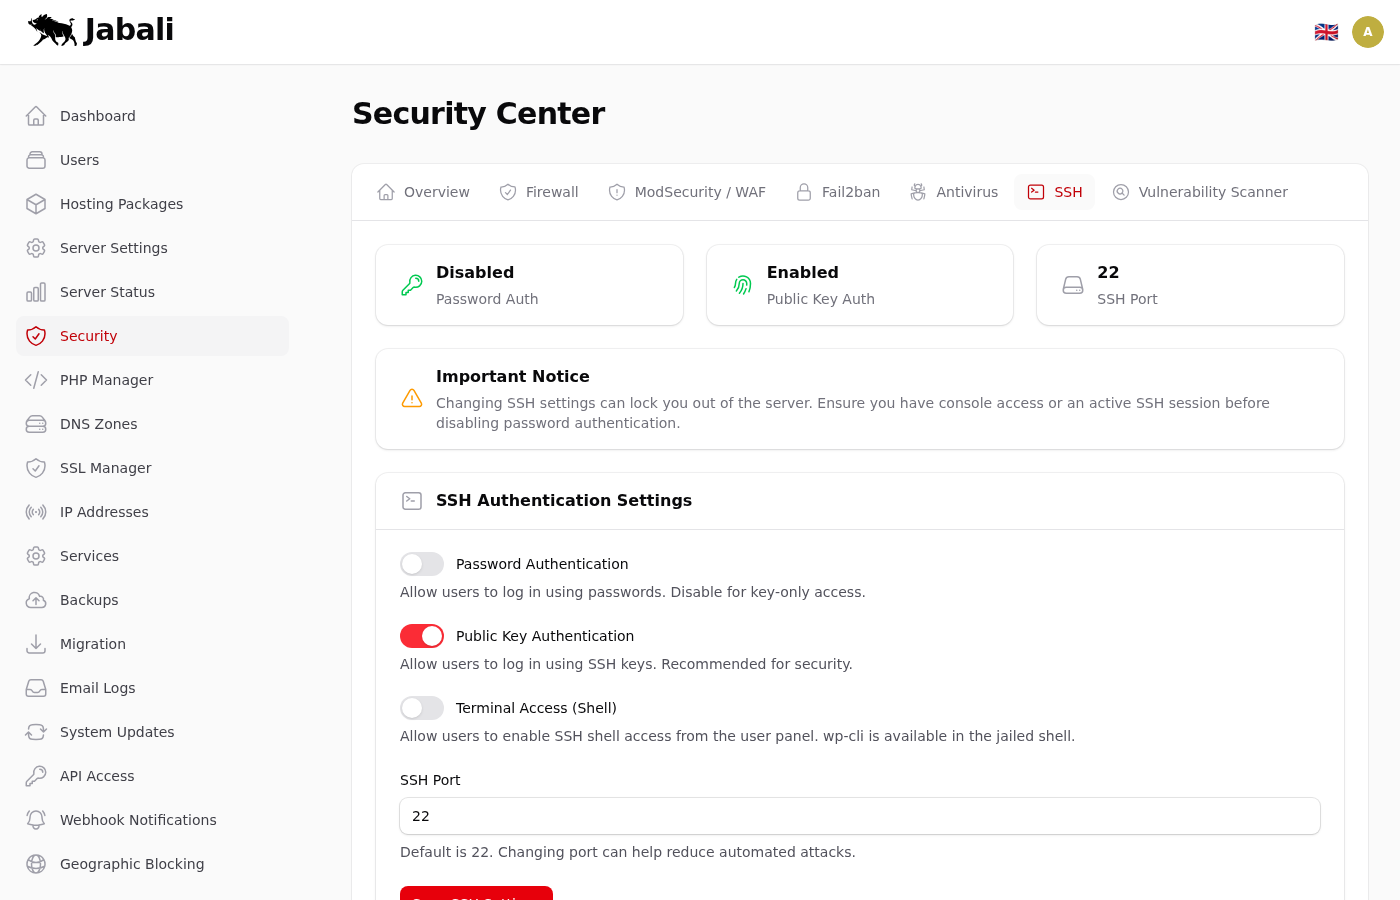Open the language flag selector
The height and width of the screenshot is (900, 1400).
click(x=1326, y=32)
